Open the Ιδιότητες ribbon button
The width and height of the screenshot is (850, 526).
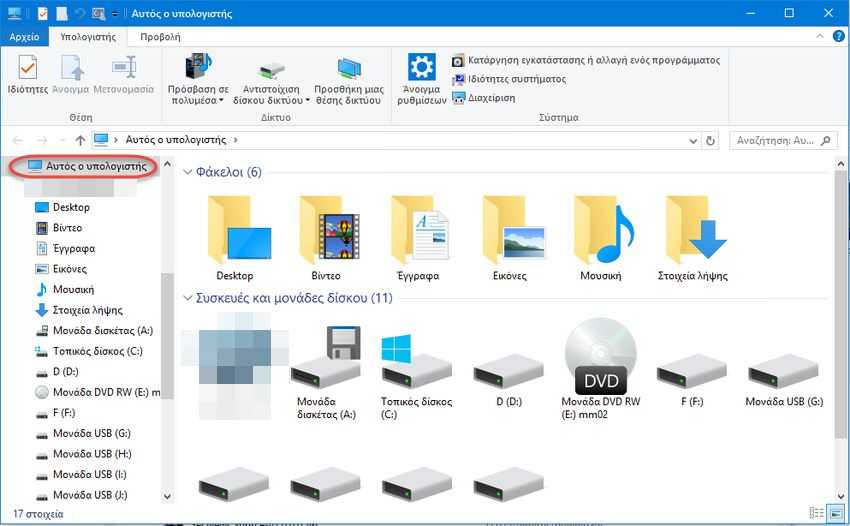(x=28, y=75)
